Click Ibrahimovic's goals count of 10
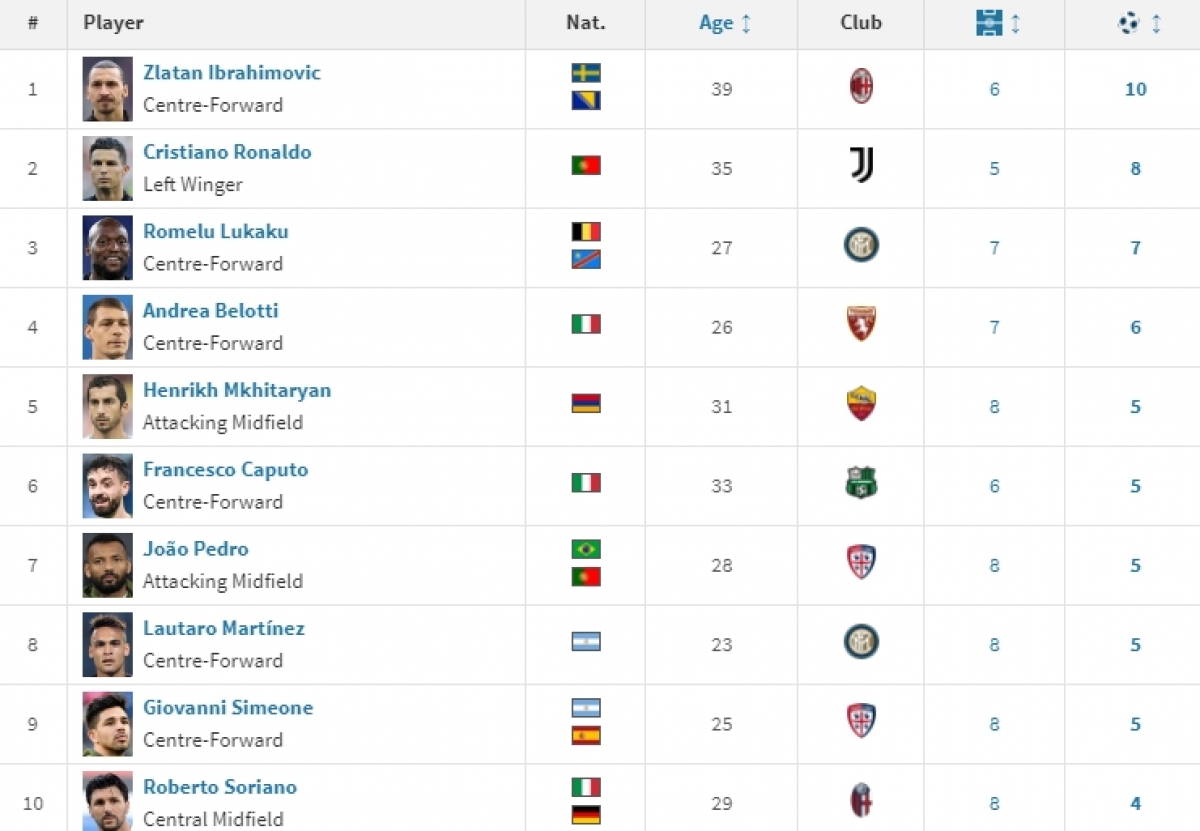Viewport: 1200px width, 831px height. click(x=1136, y=89)
